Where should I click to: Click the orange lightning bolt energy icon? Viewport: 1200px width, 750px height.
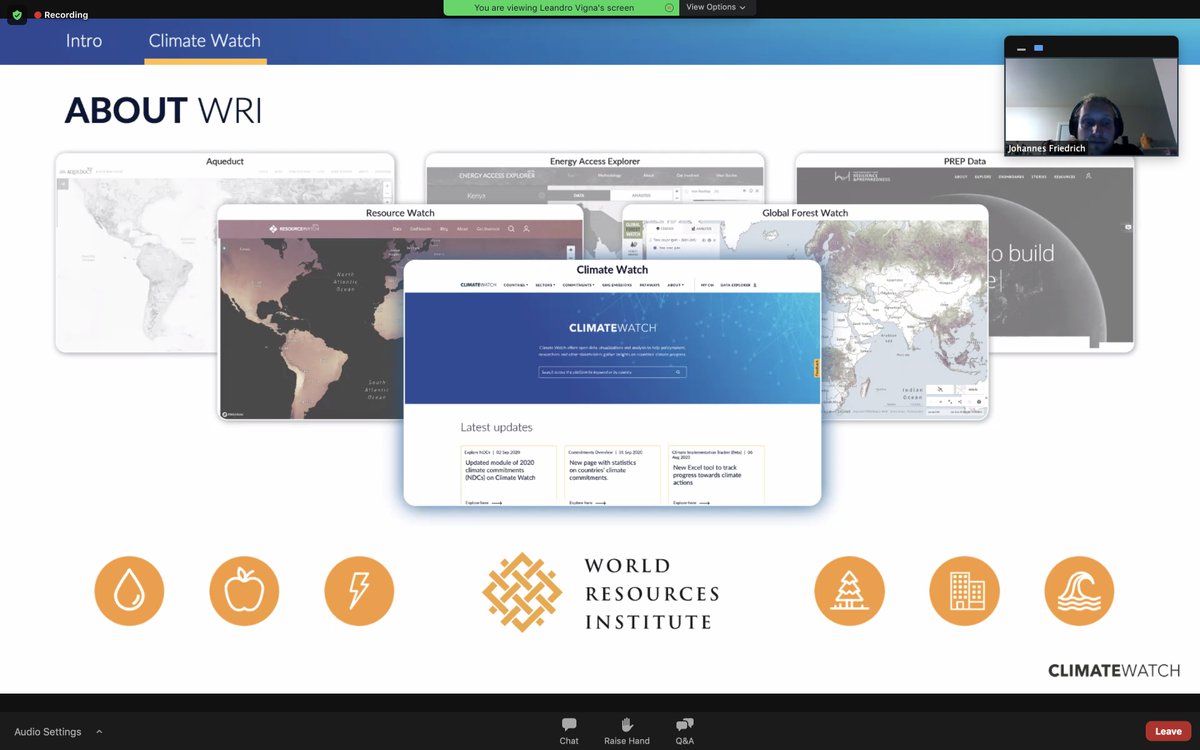(359, 591)
